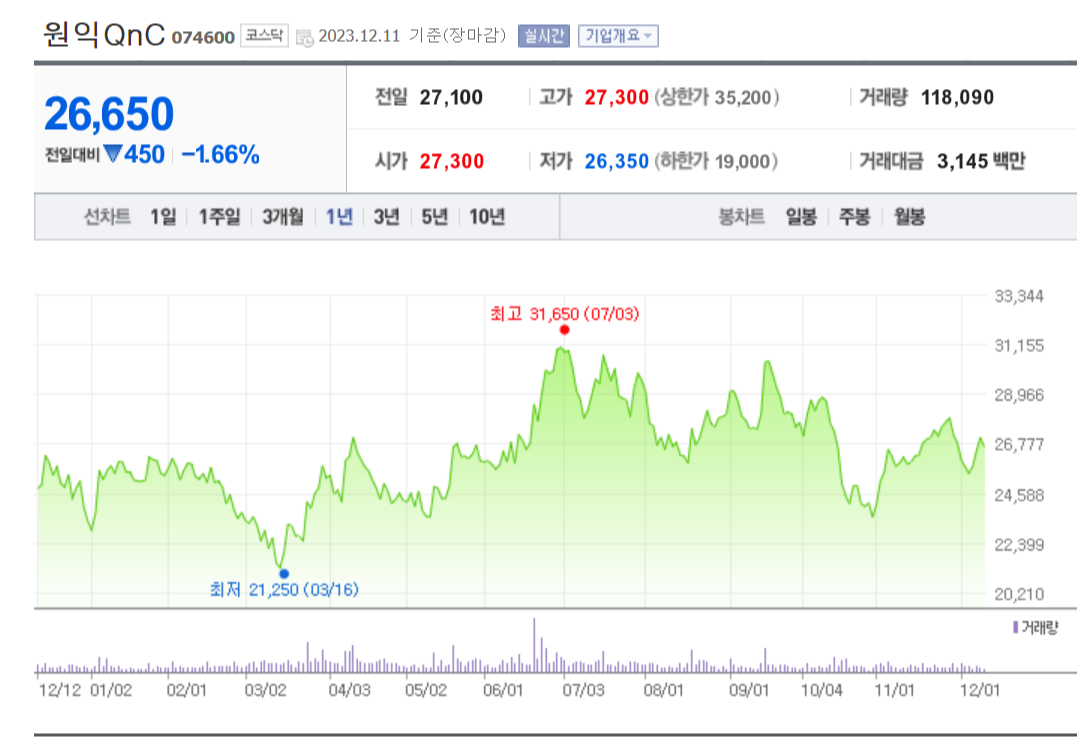This screenshot has height=737, width=1077.
Task: Select the 1주일 line chart tab
Action: (x=219, y=217)
